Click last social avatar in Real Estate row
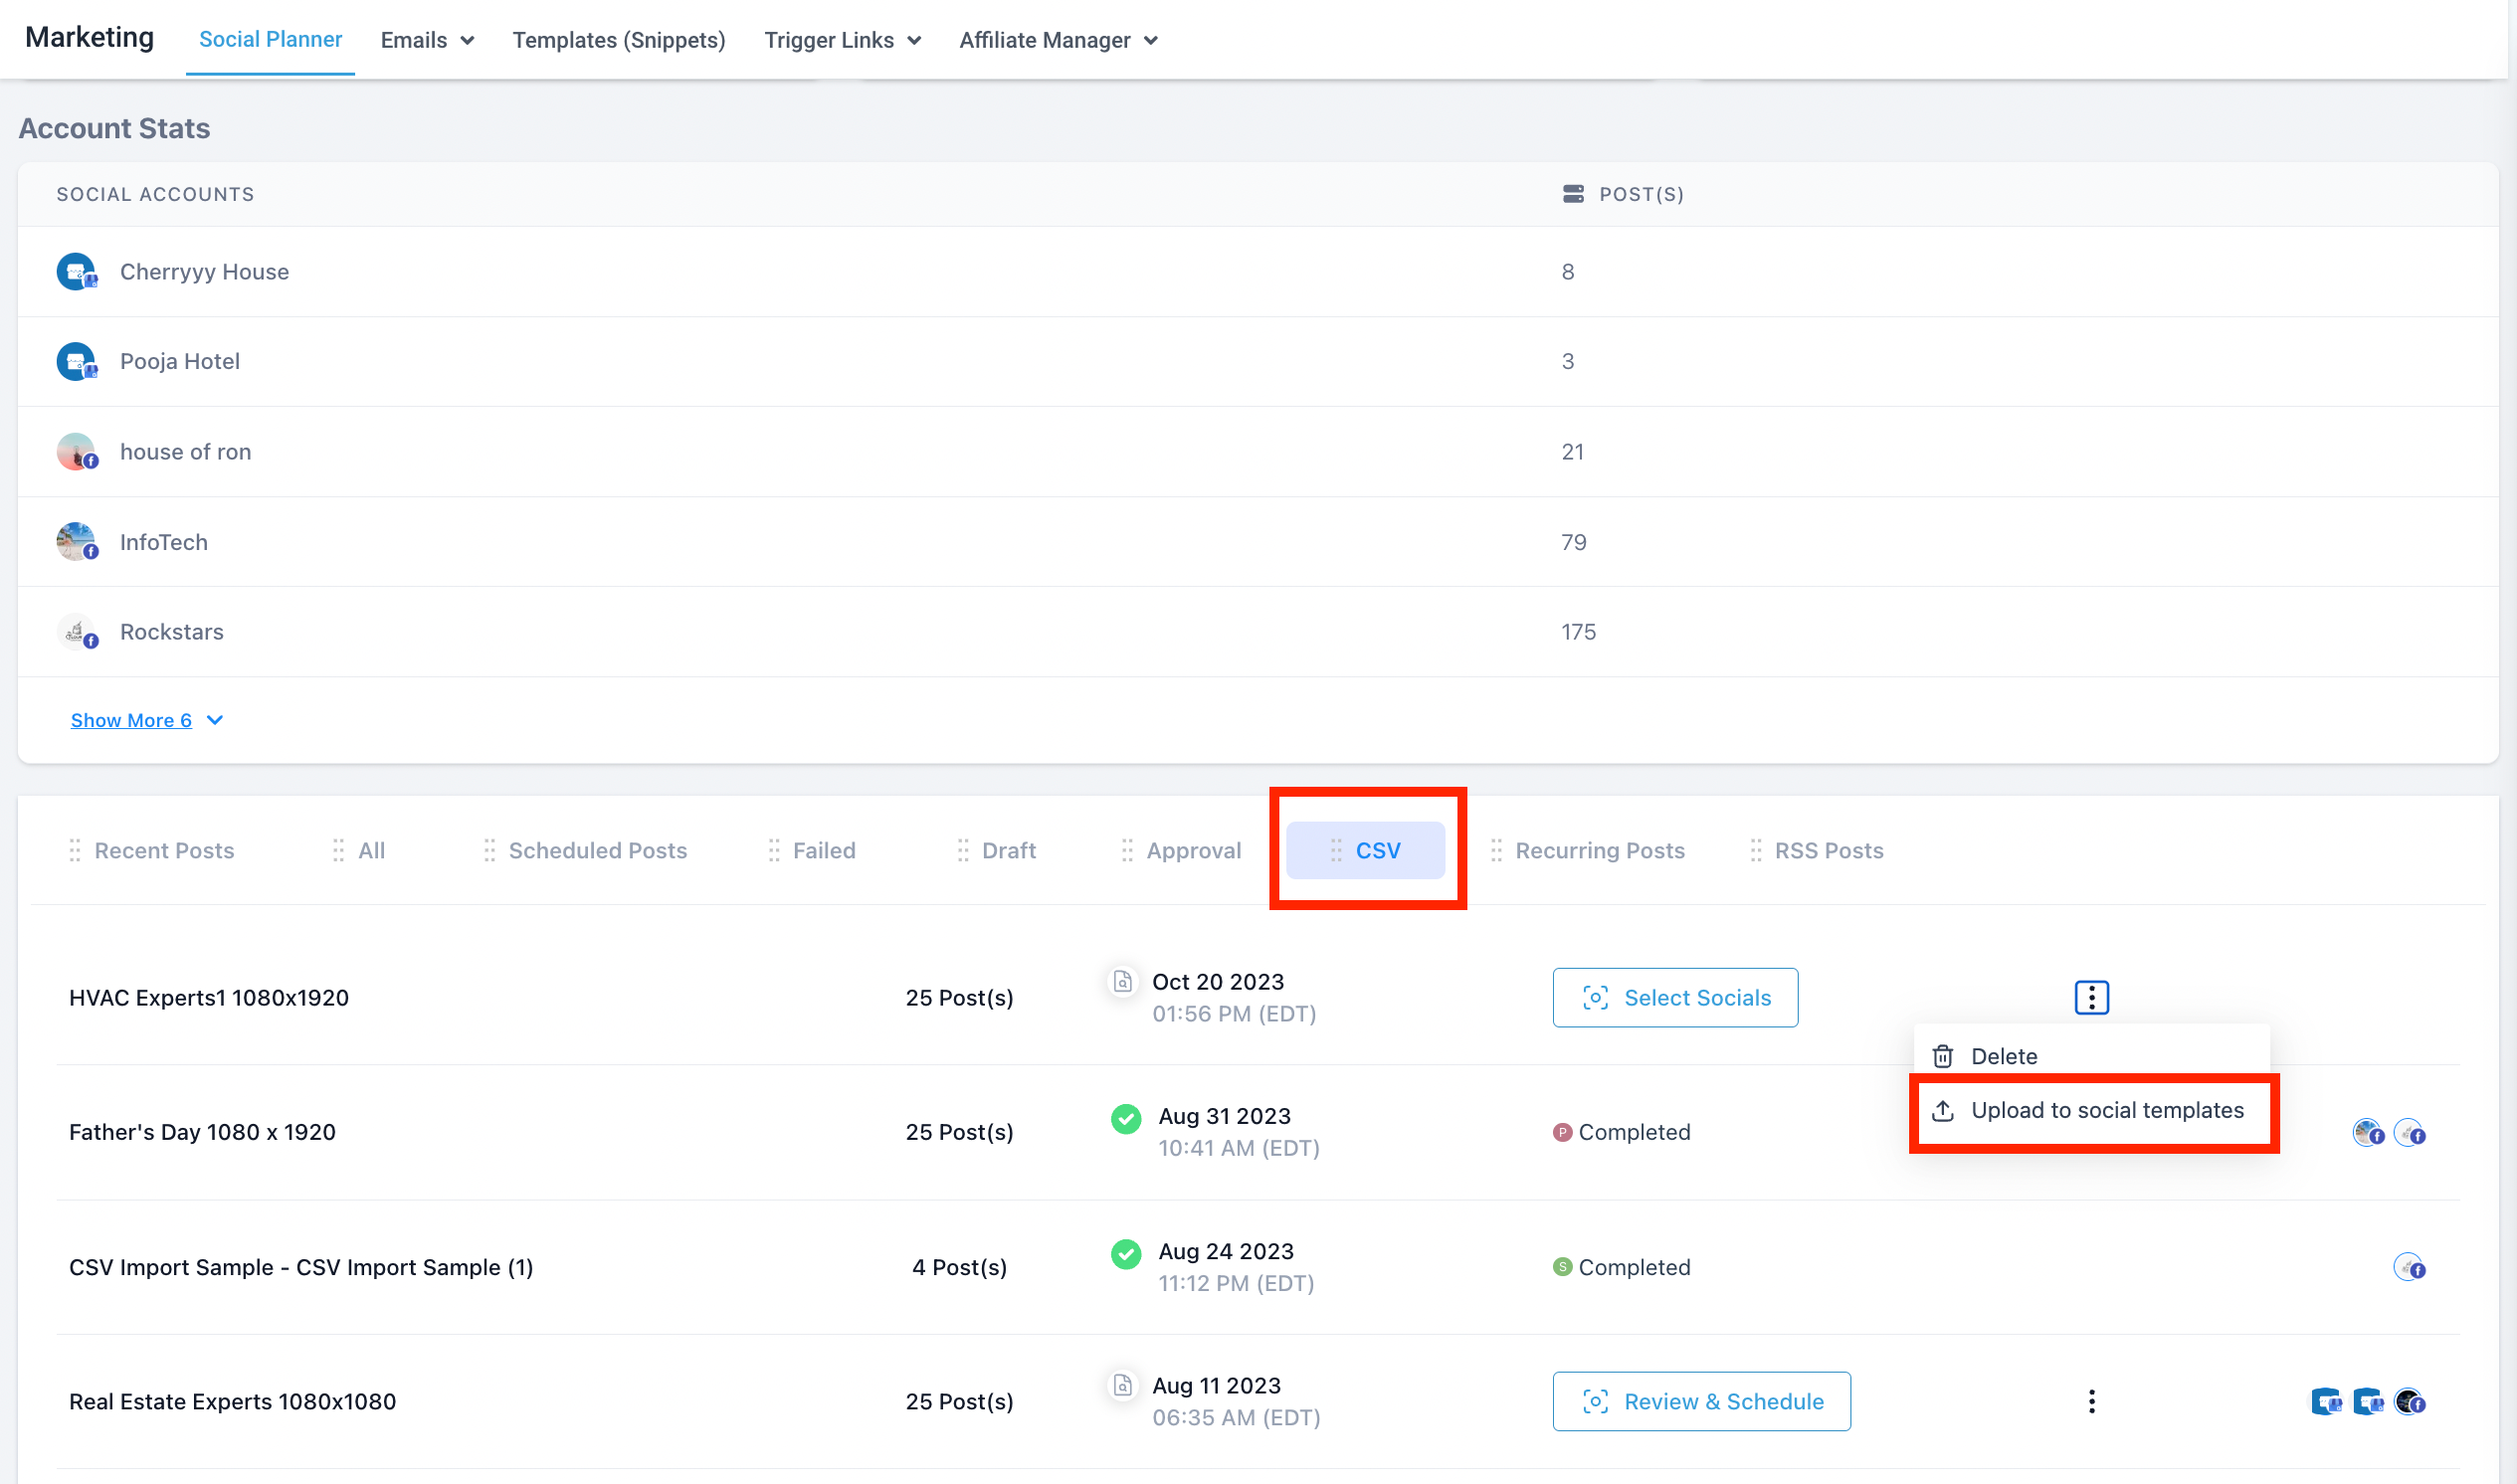2517x1484 pixels. [x=2410, y=1402]
